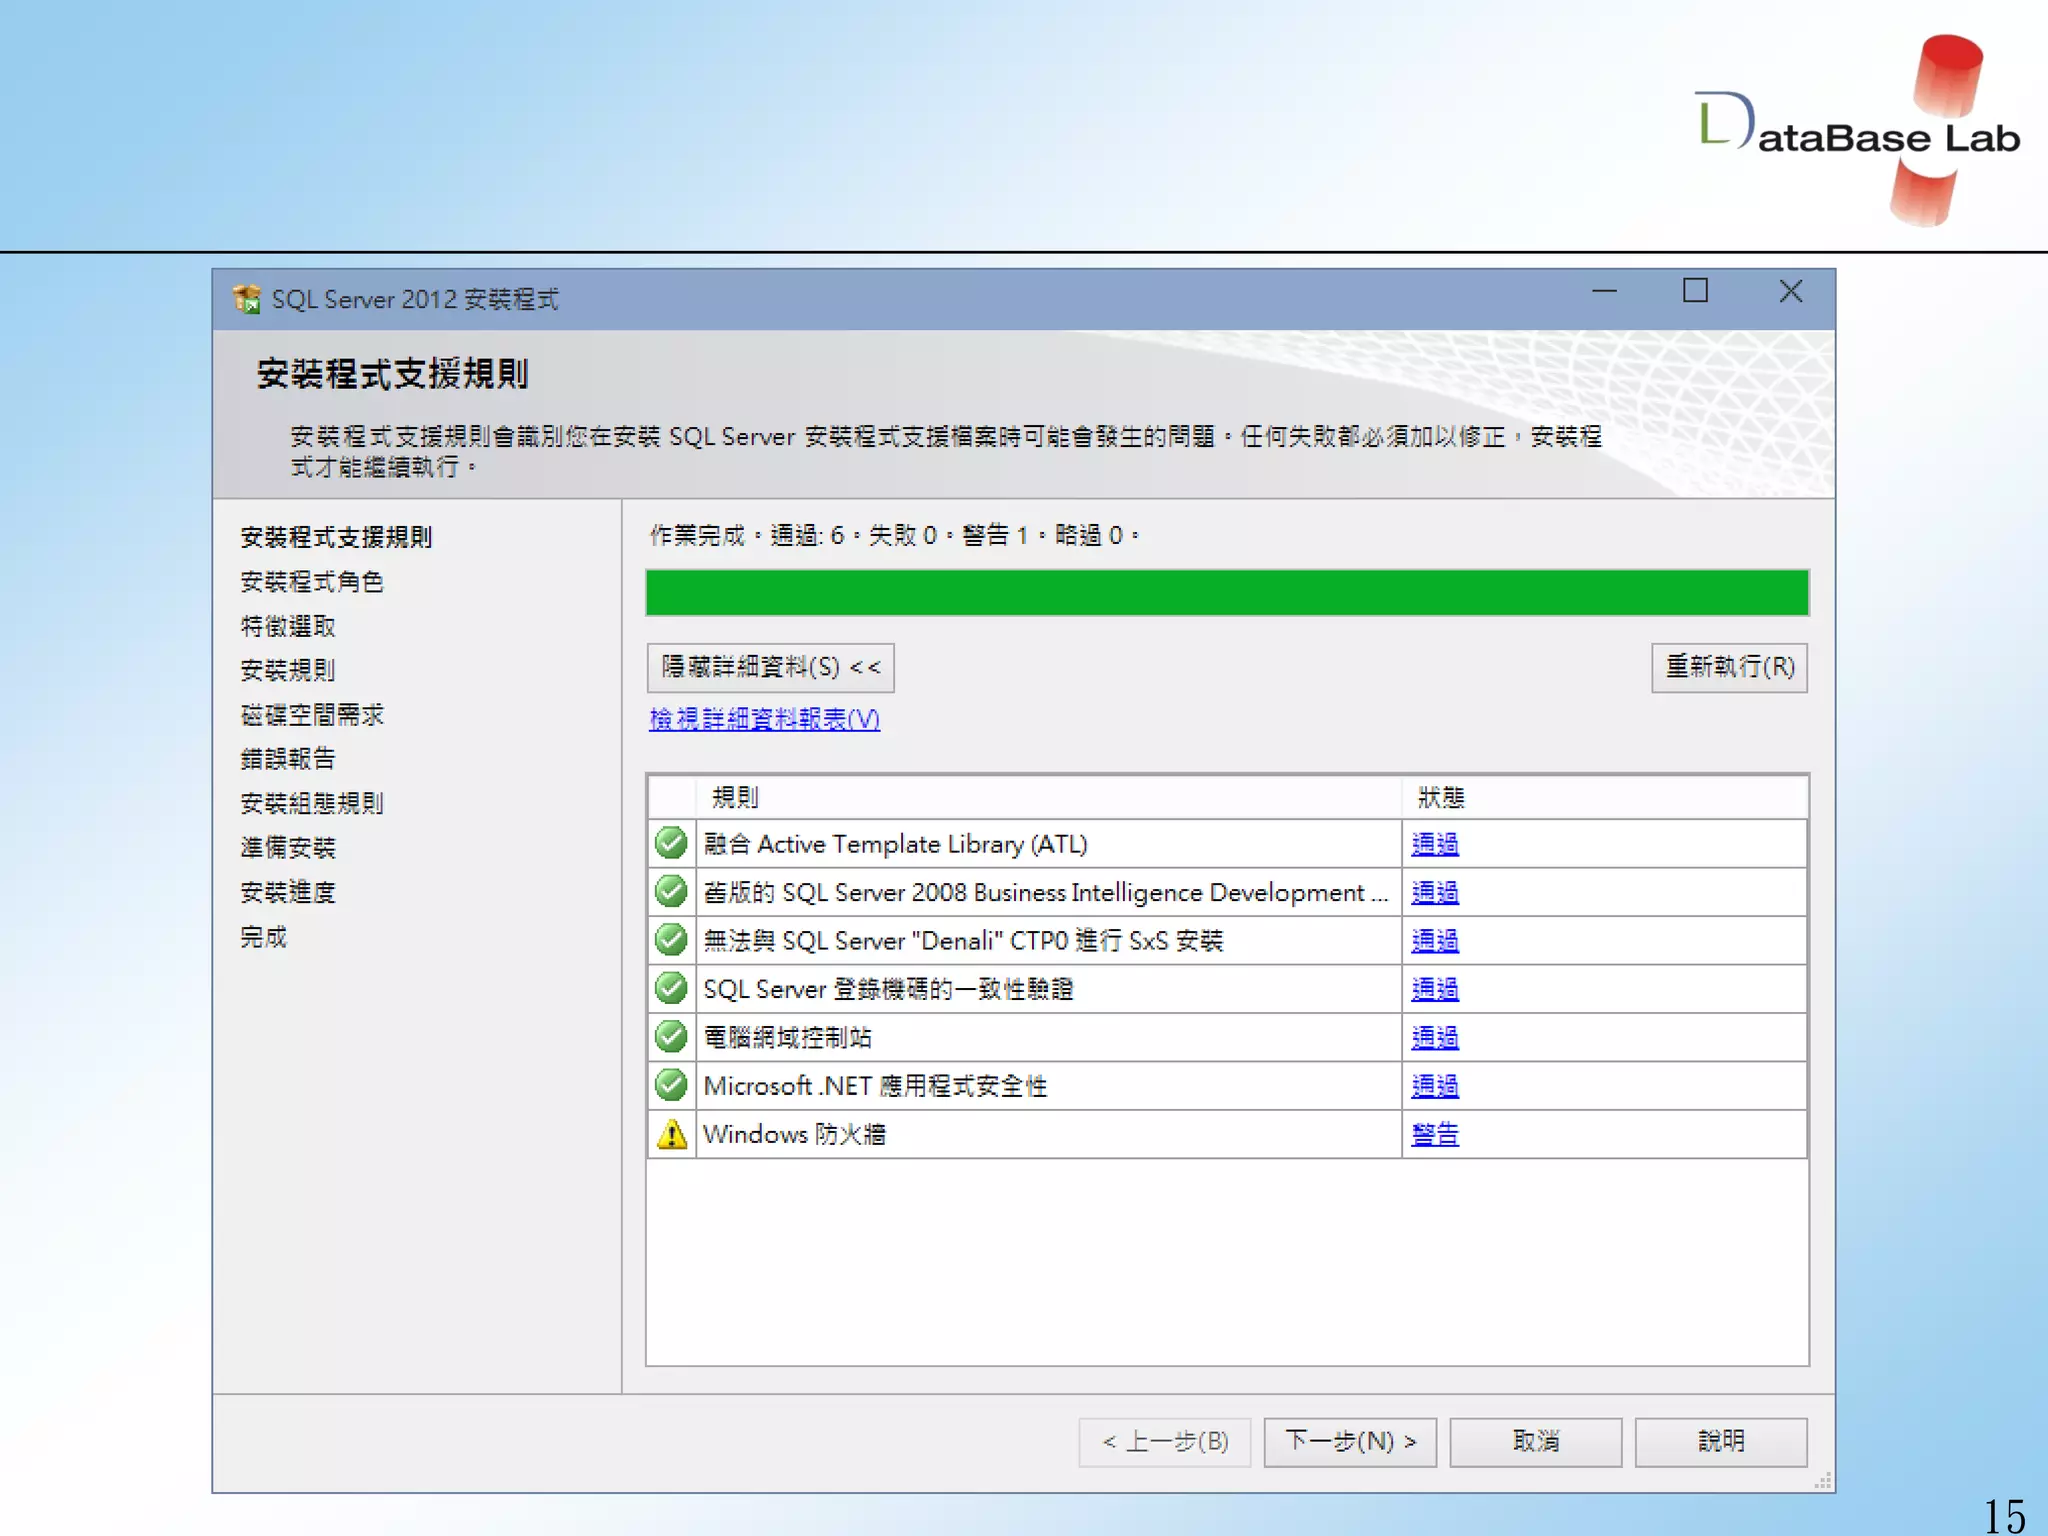Screen dimensions: 2048x1536
Task: Click check icon for 登錄機碼一致性驗證 rule
Action: tap(671, 988)
